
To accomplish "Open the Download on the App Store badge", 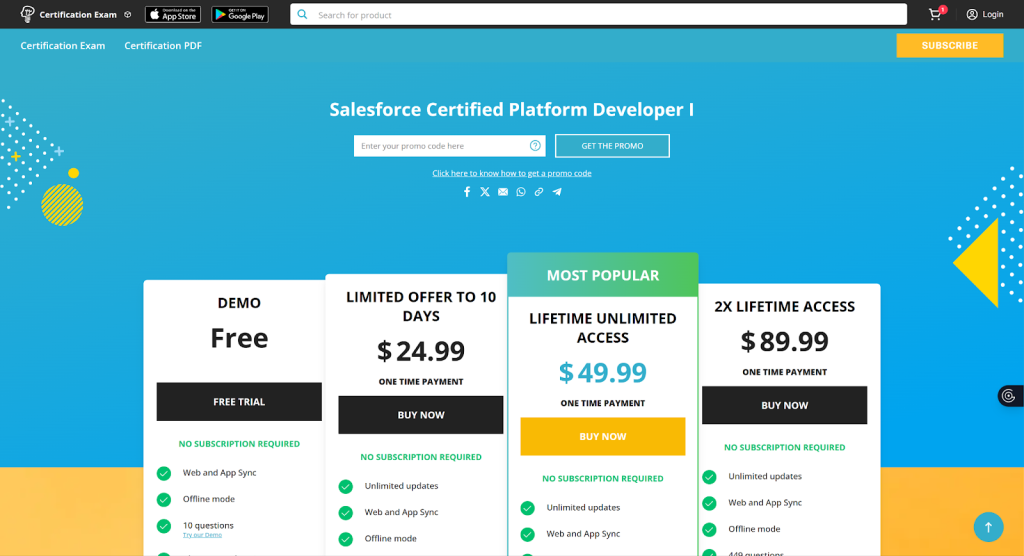I will [173, 14].
